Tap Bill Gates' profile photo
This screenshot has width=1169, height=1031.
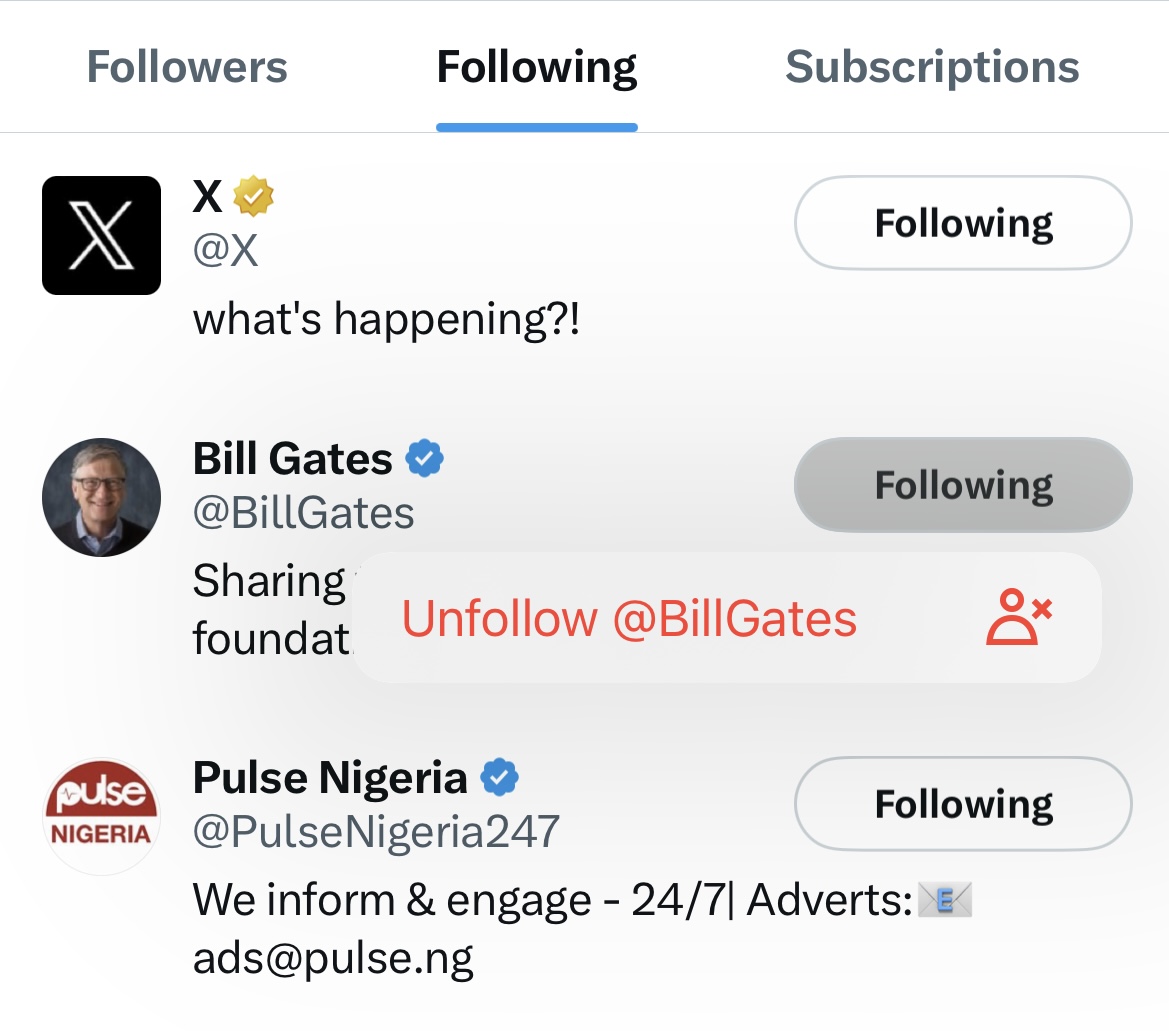click(101, 497)
